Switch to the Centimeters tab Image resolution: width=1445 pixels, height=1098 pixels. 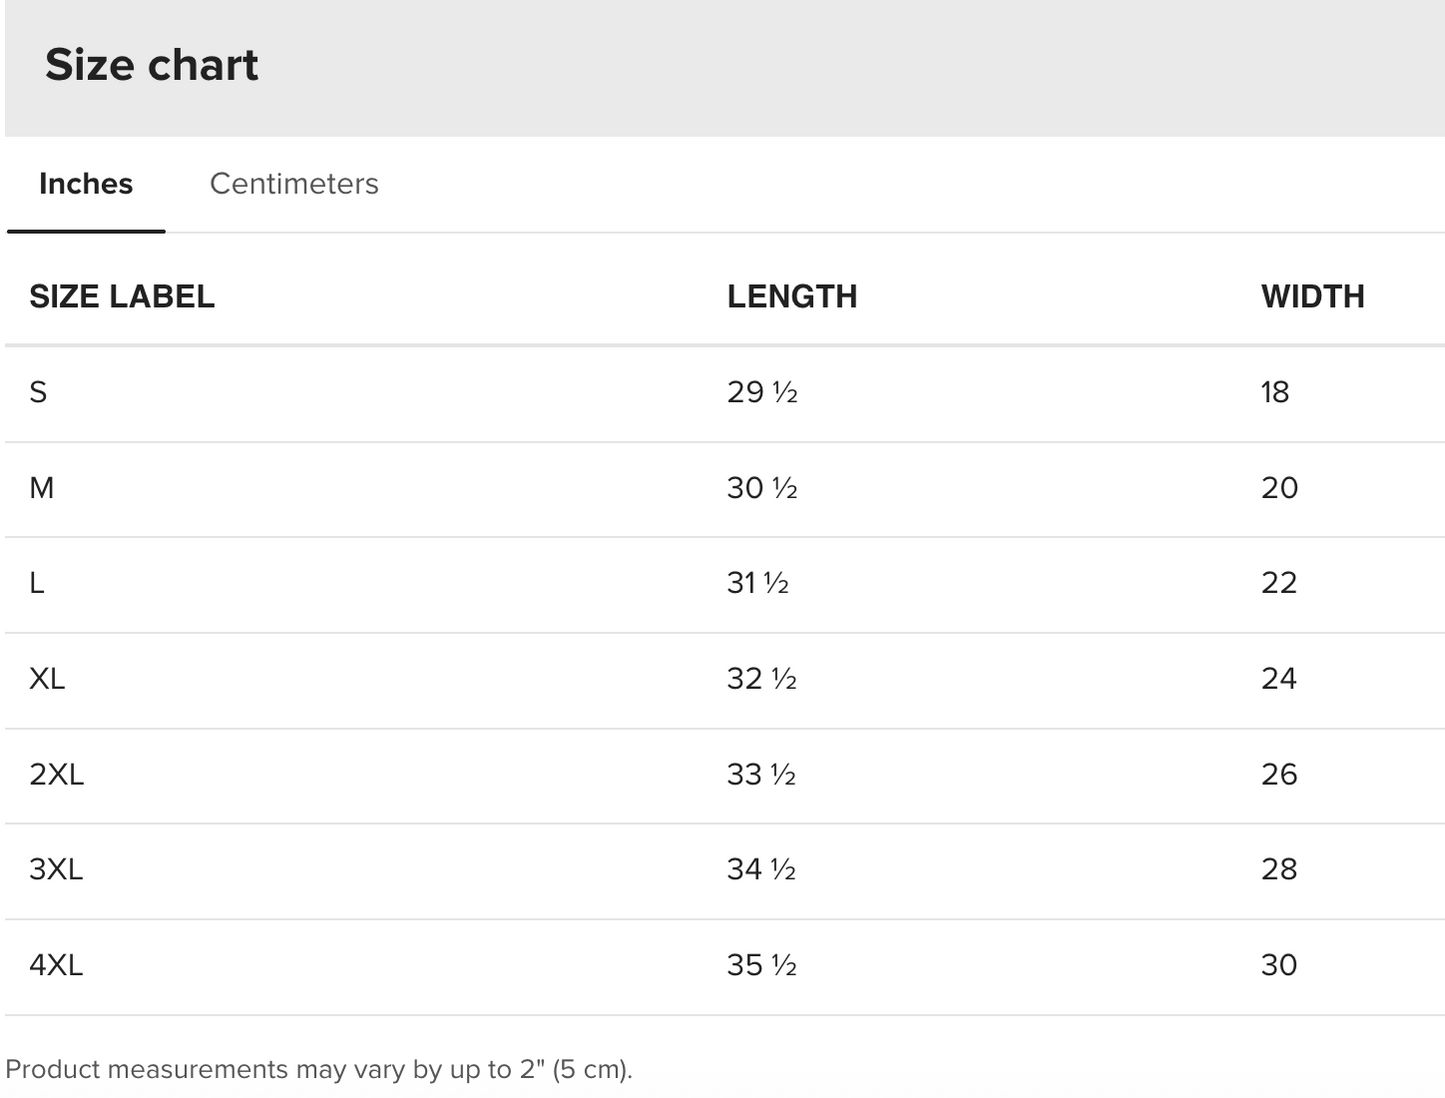click(294, 184)
